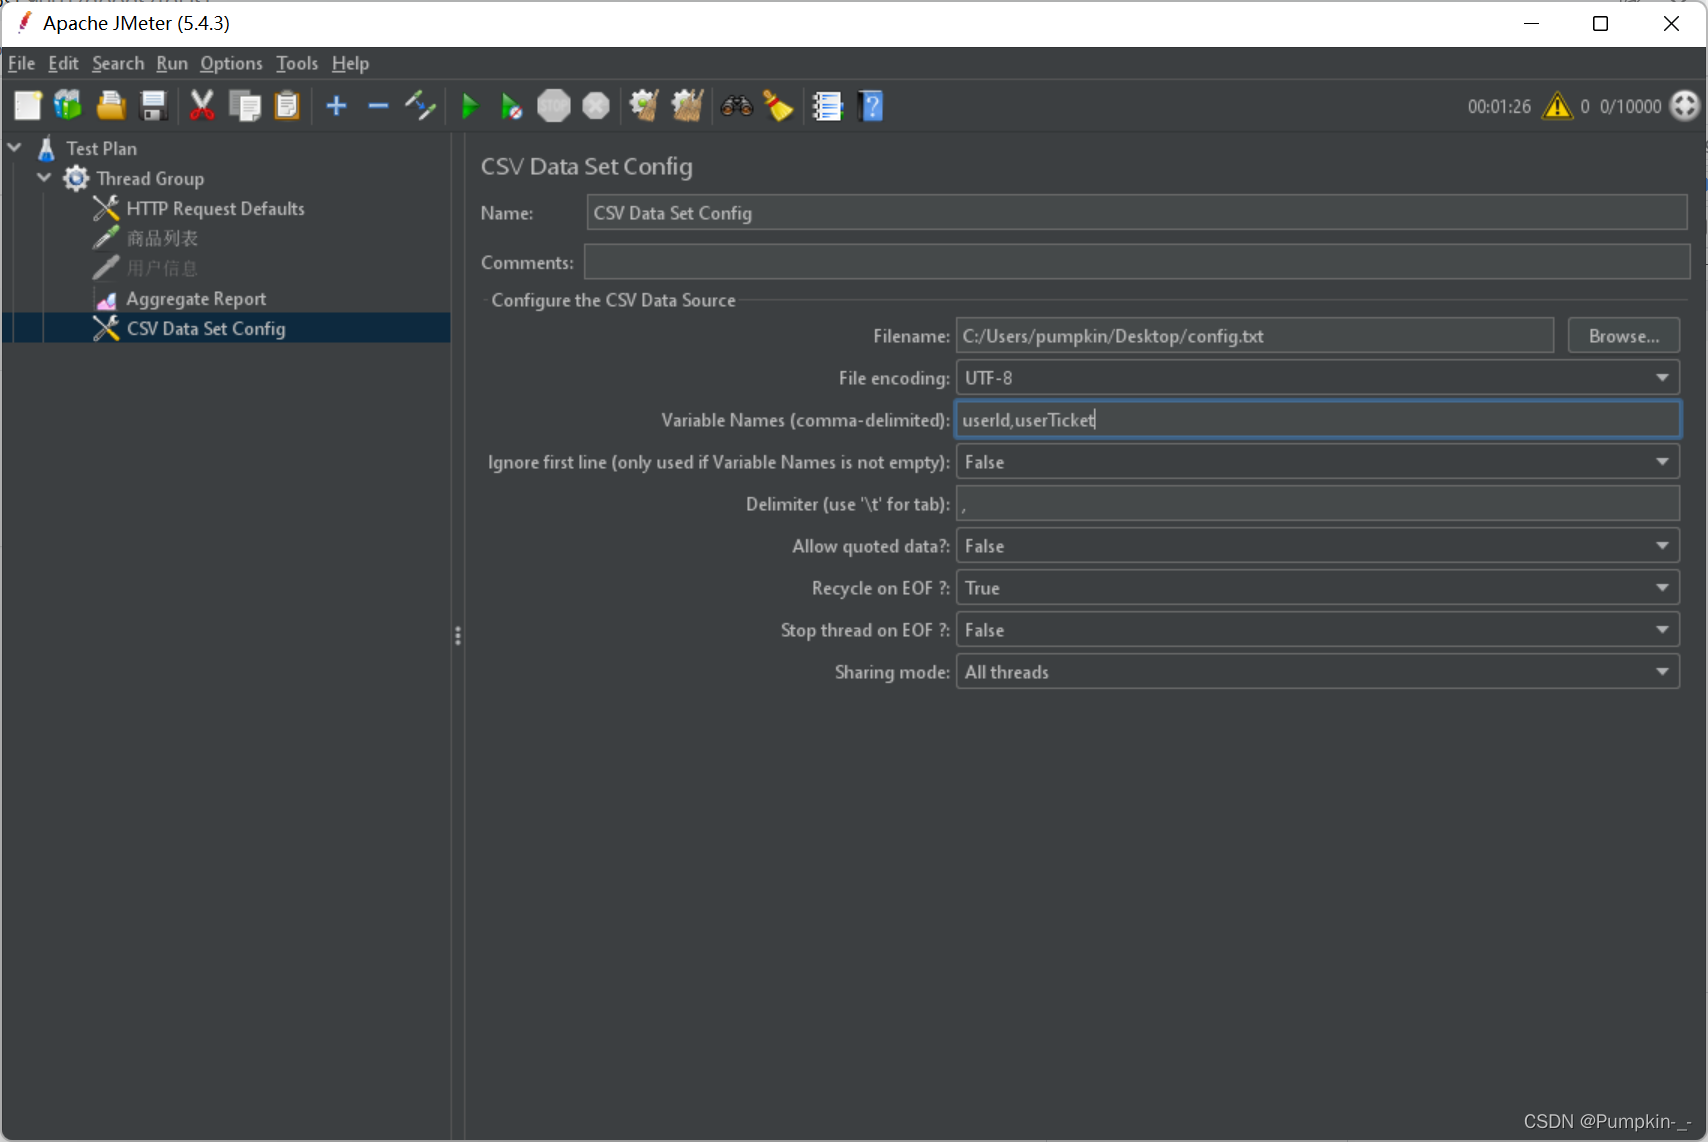This screenshot has height=1142, width=1708.
Task: Click the Browse... button
Action: coord(1623,336)
